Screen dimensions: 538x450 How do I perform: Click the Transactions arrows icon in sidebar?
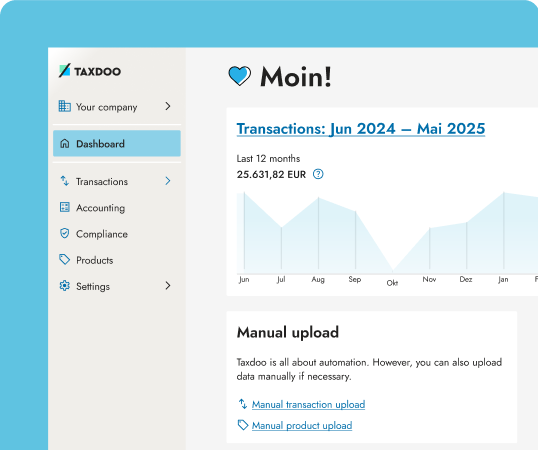[x=65, y=181]
